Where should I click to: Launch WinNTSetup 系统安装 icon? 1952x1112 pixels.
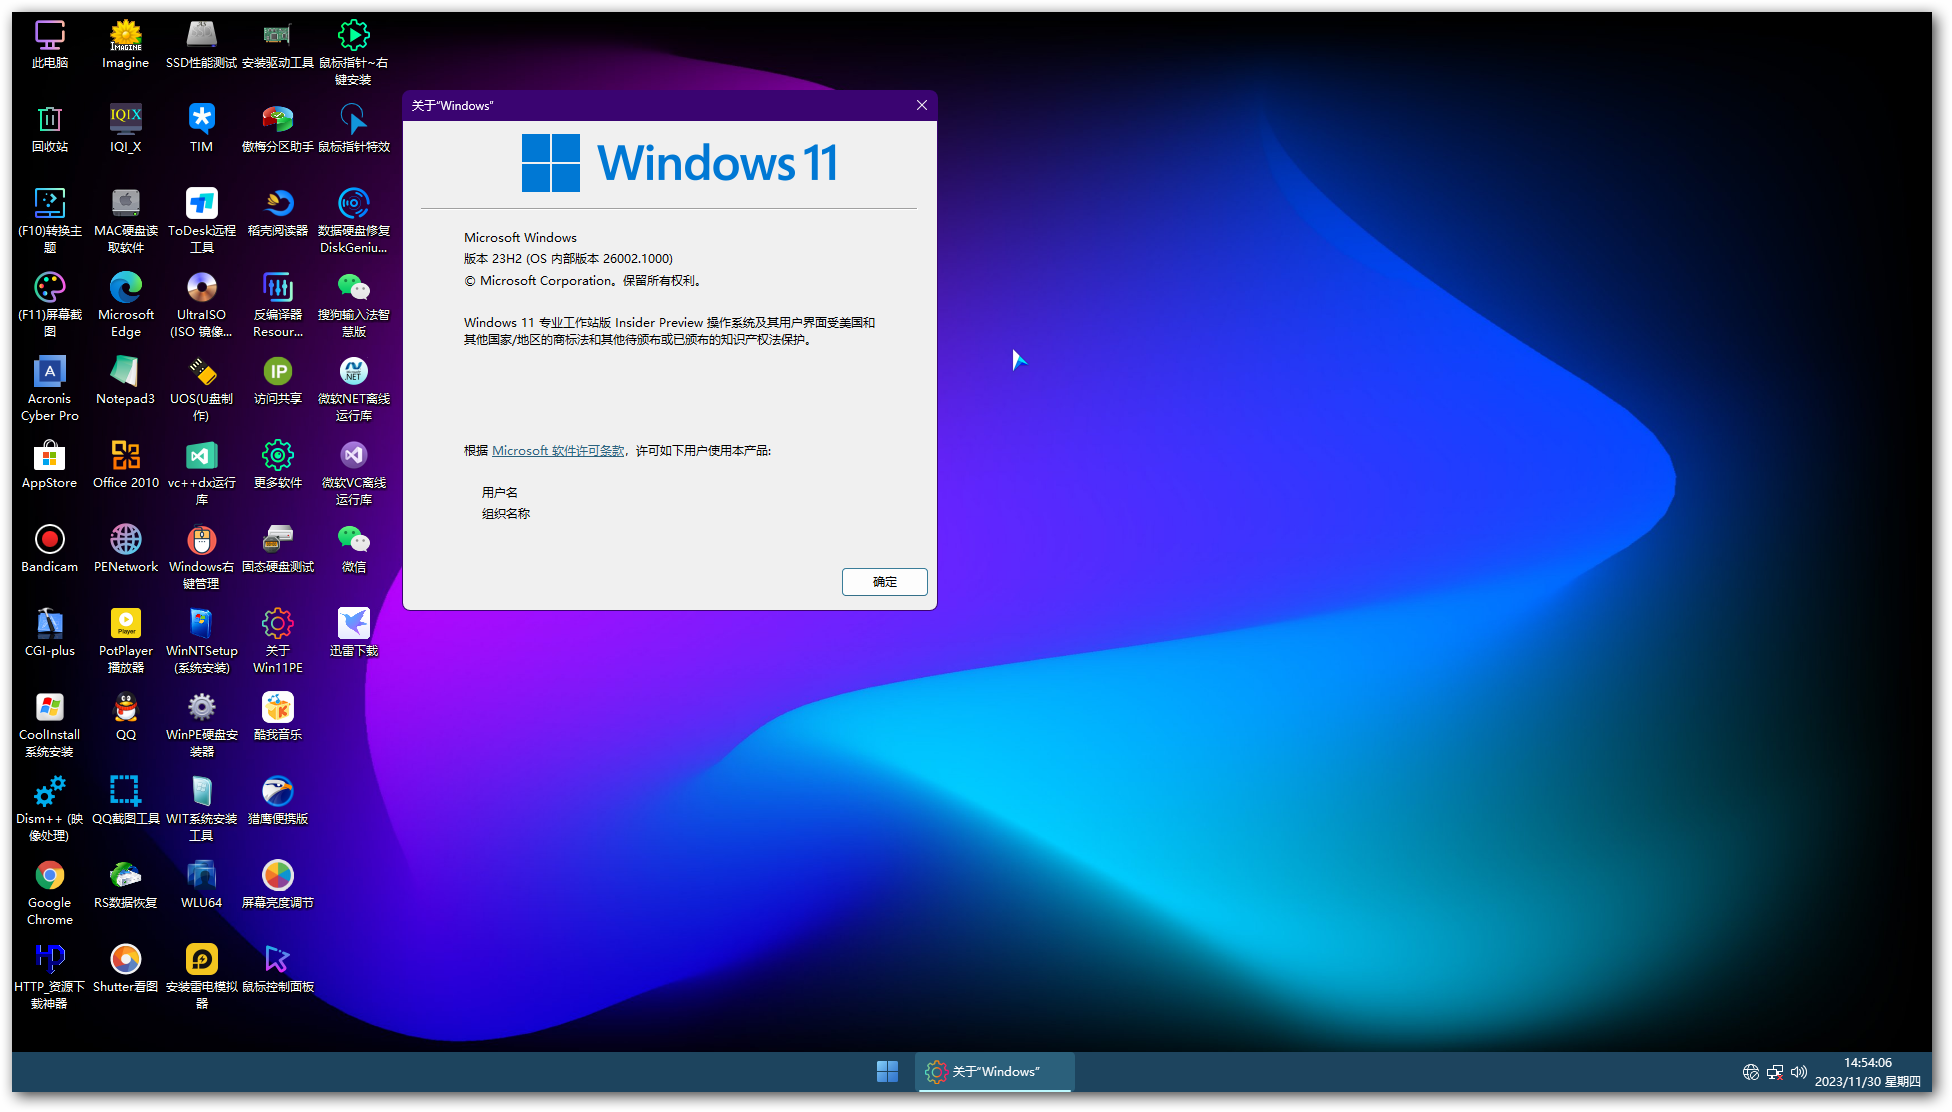202,640
